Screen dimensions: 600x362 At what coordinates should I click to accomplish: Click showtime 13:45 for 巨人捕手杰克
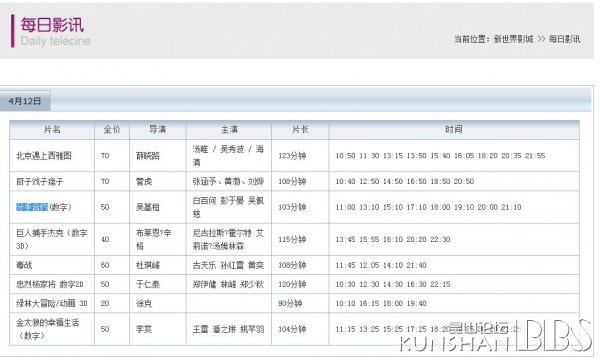point(346,239)
